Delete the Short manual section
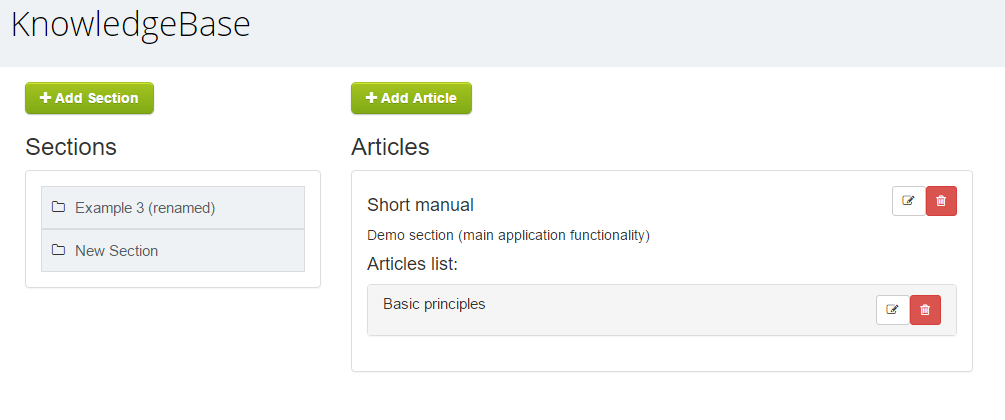The height and width of the screenshot is (420, 1005). [941, 201]
